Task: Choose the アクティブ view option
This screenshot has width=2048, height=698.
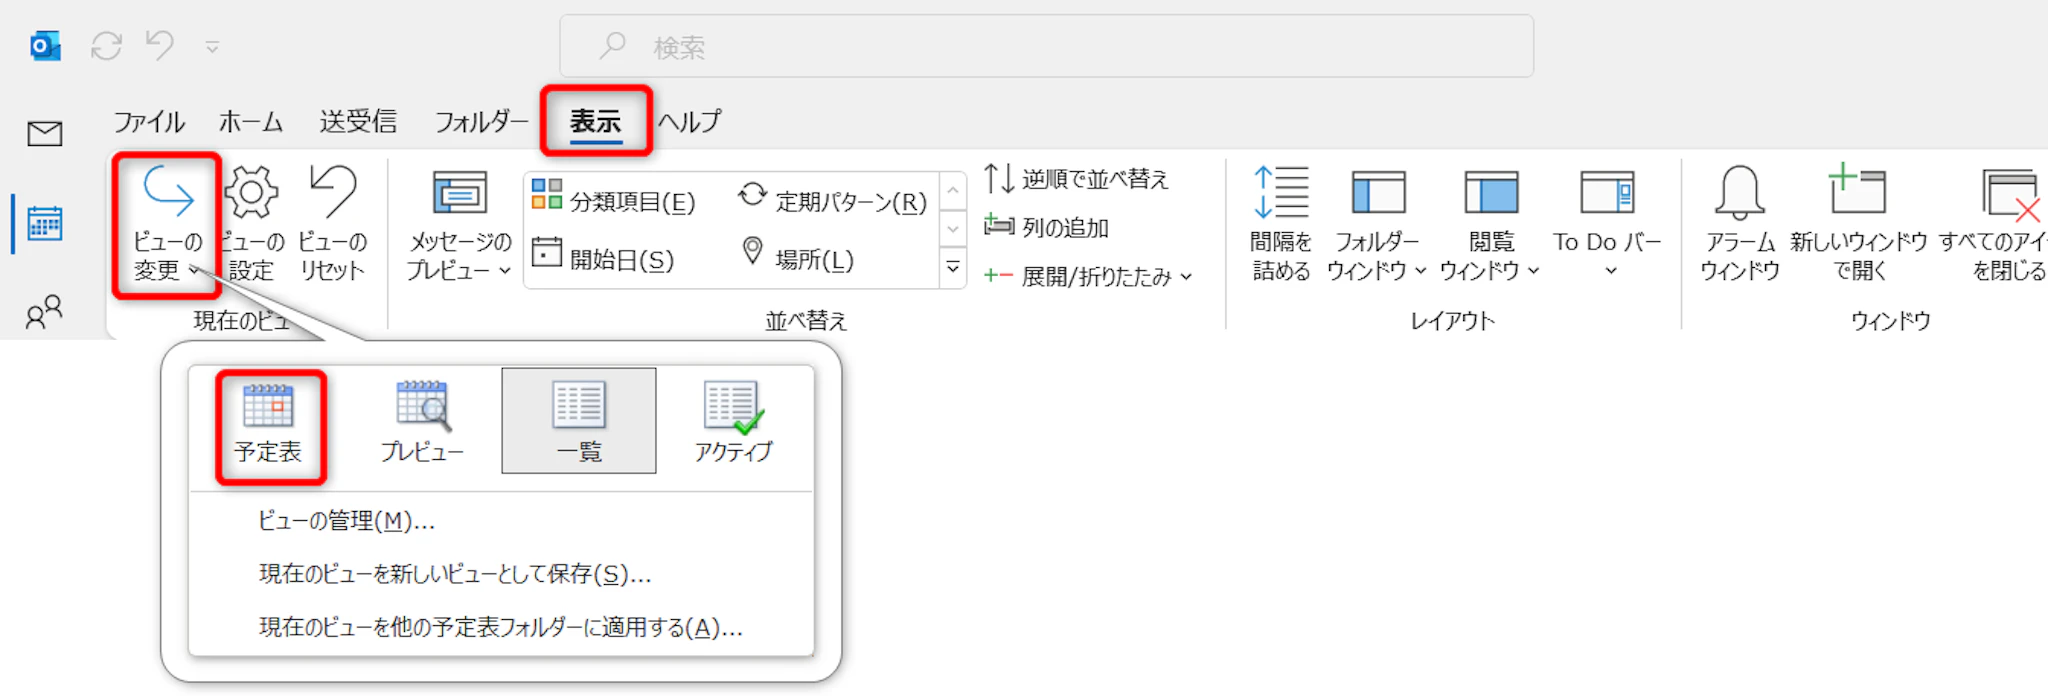Action: tap(733, 424)
